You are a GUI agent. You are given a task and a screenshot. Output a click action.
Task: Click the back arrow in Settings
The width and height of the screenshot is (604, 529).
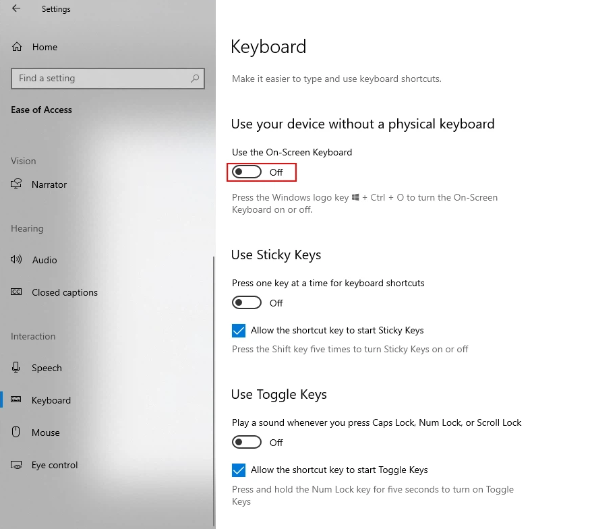(x=16, y=8)
